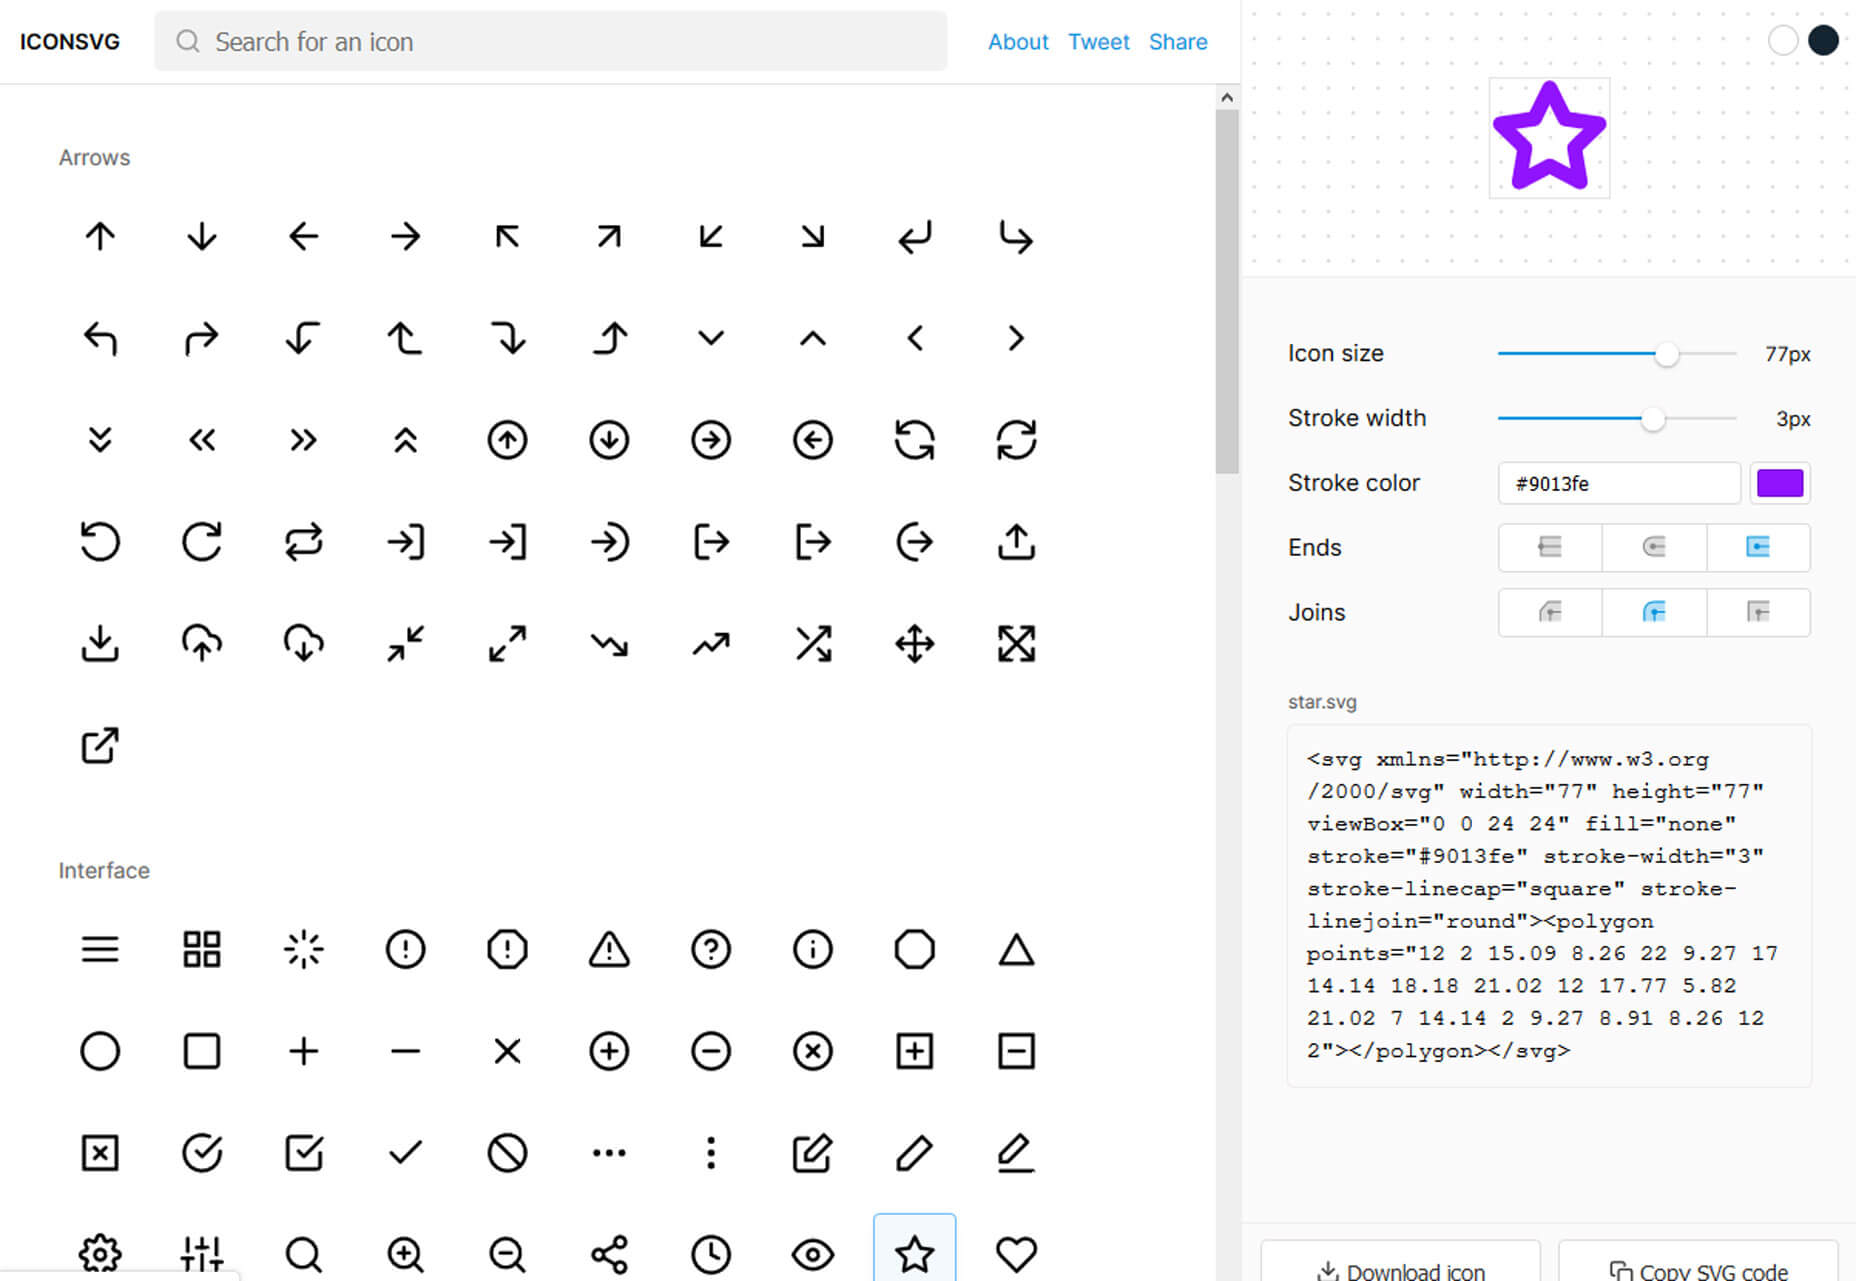This screenshot has height=1281, width=1856.
Task: Open the purple stroke color swatch
Action: click(1780, 484)
